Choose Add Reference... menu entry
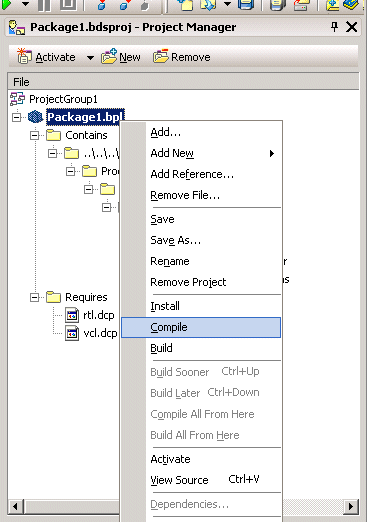 [x=201, y=174]
